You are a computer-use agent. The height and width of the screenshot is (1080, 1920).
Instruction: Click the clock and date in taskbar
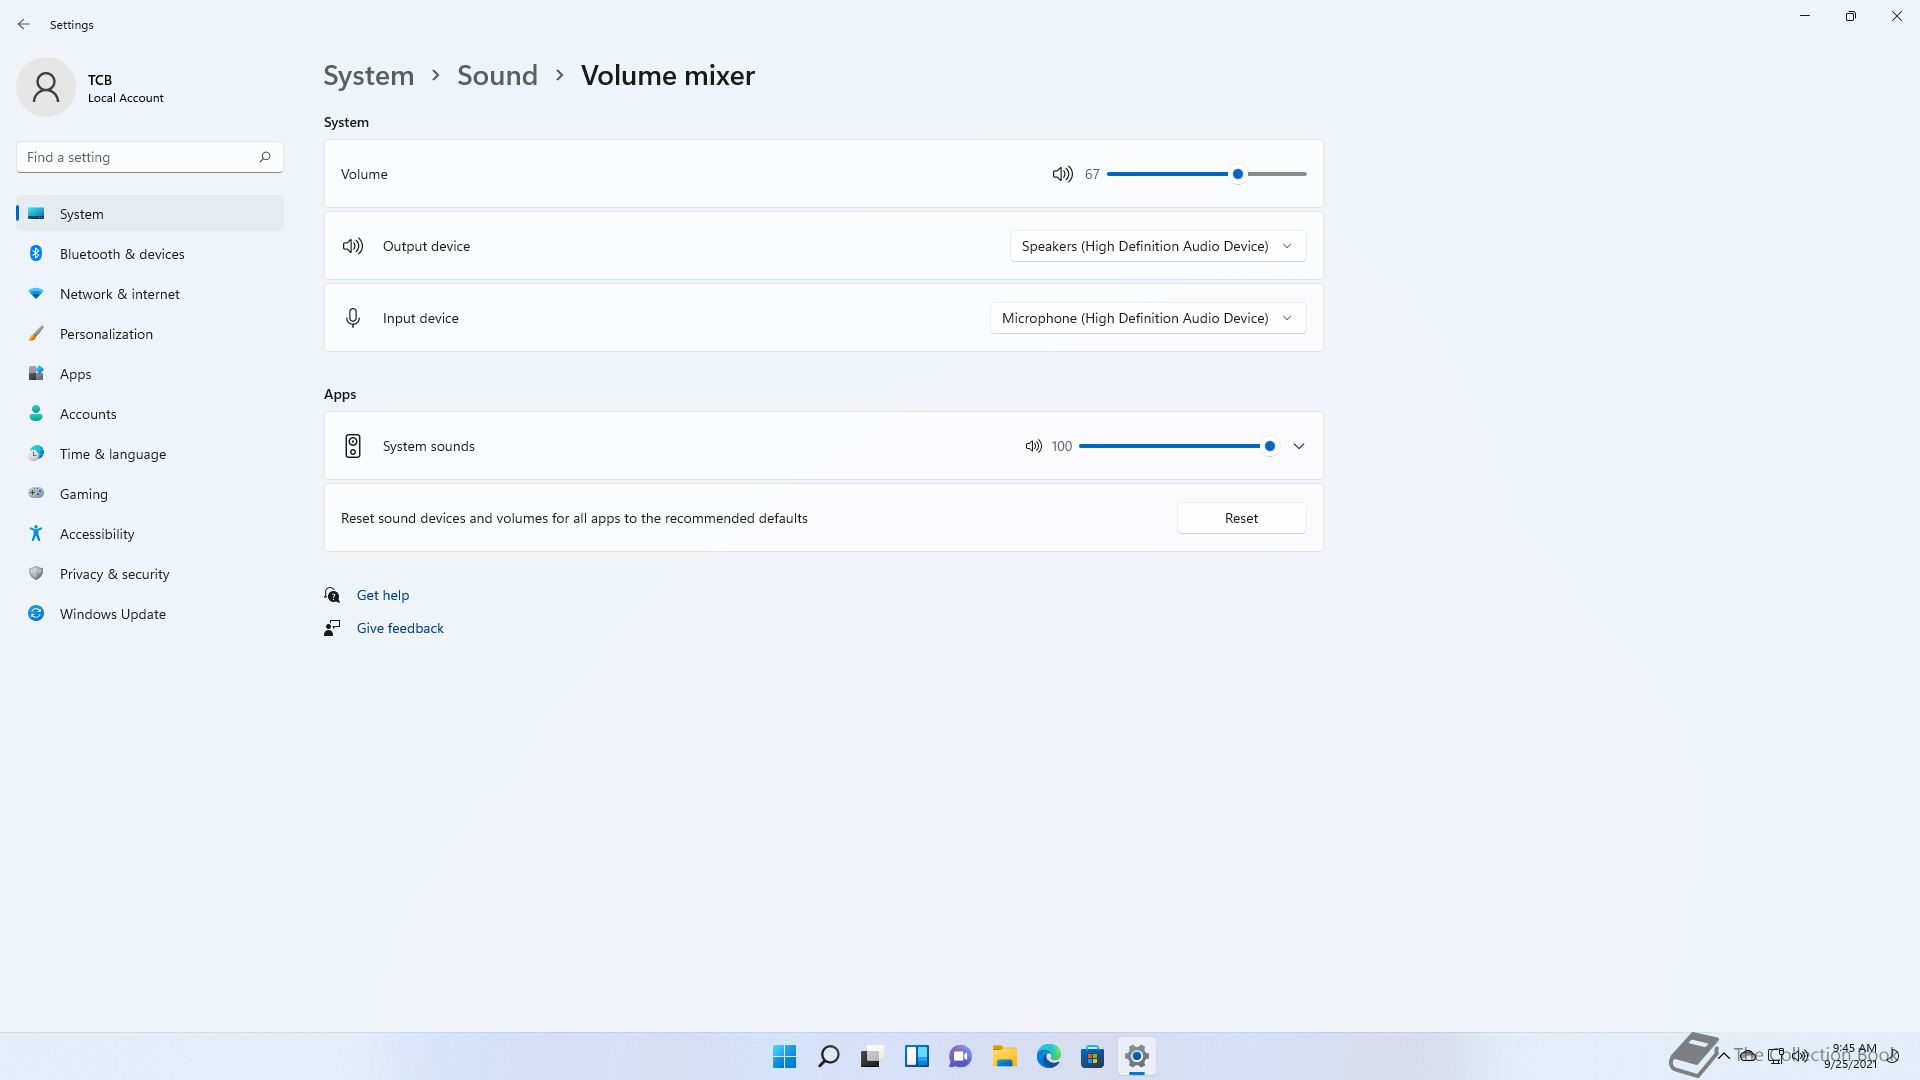(1853, 1056)
